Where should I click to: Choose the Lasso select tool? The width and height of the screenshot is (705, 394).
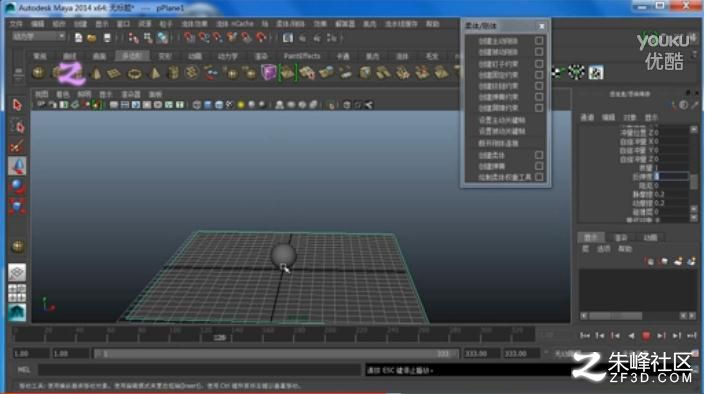17,126
